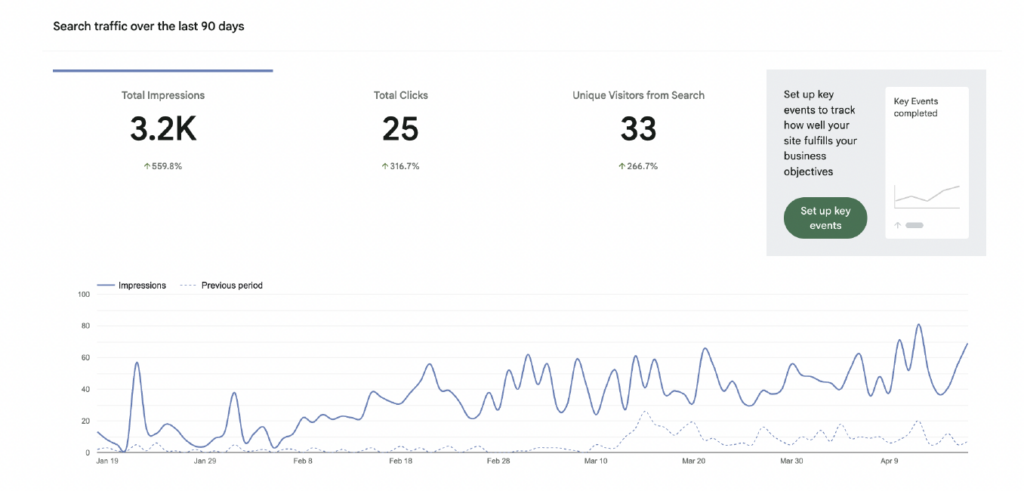Click the Search traffic over last 90 days heading

148,26
